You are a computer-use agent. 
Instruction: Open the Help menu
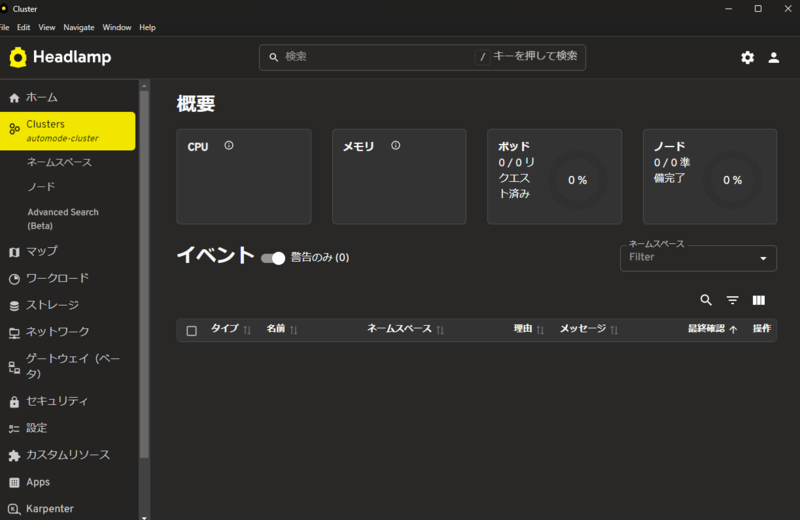tap(147, 28)
